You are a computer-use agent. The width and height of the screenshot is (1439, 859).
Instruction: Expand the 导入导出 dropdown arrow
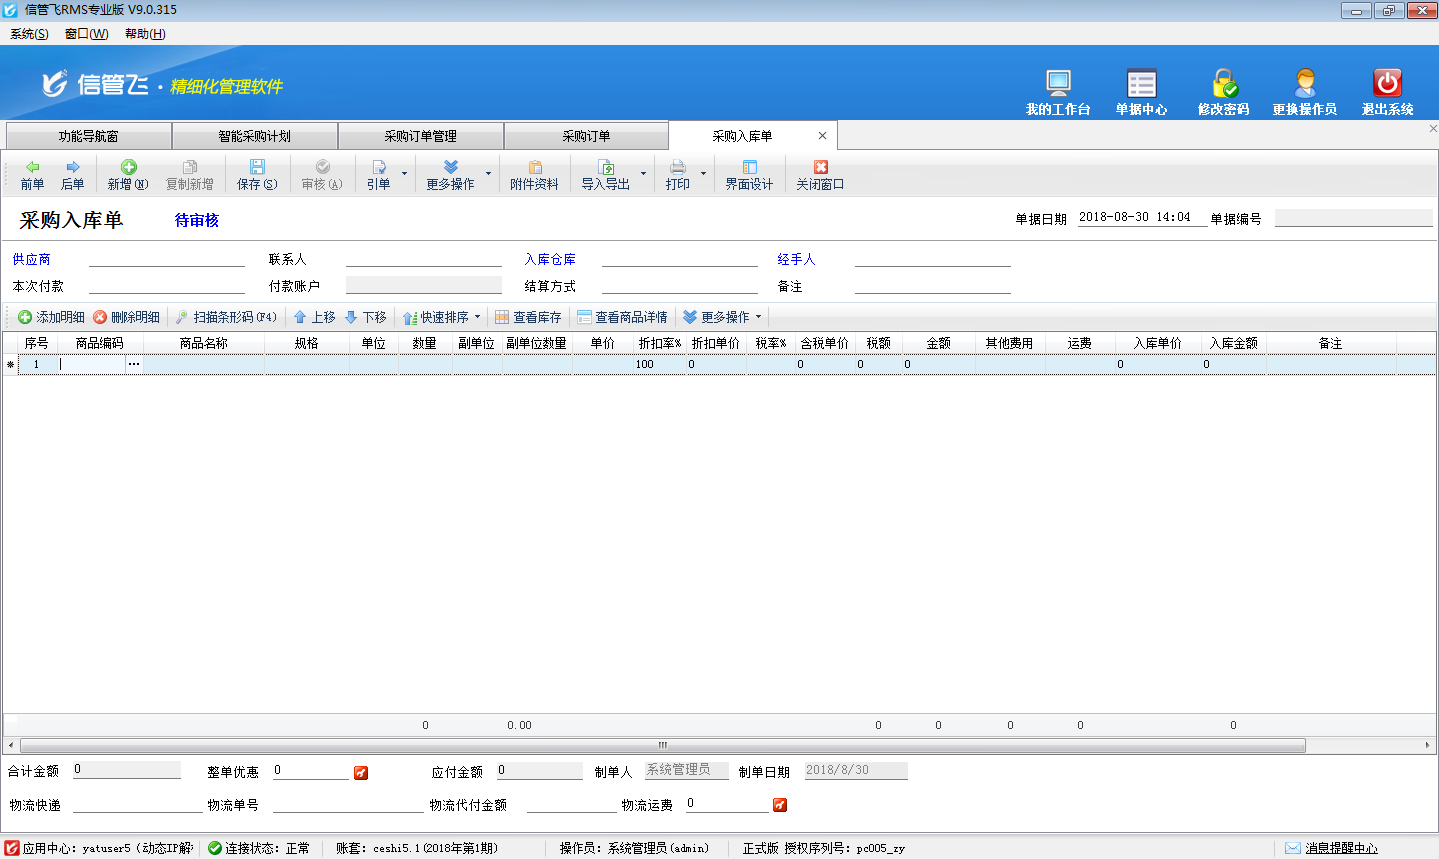[643, 174]
